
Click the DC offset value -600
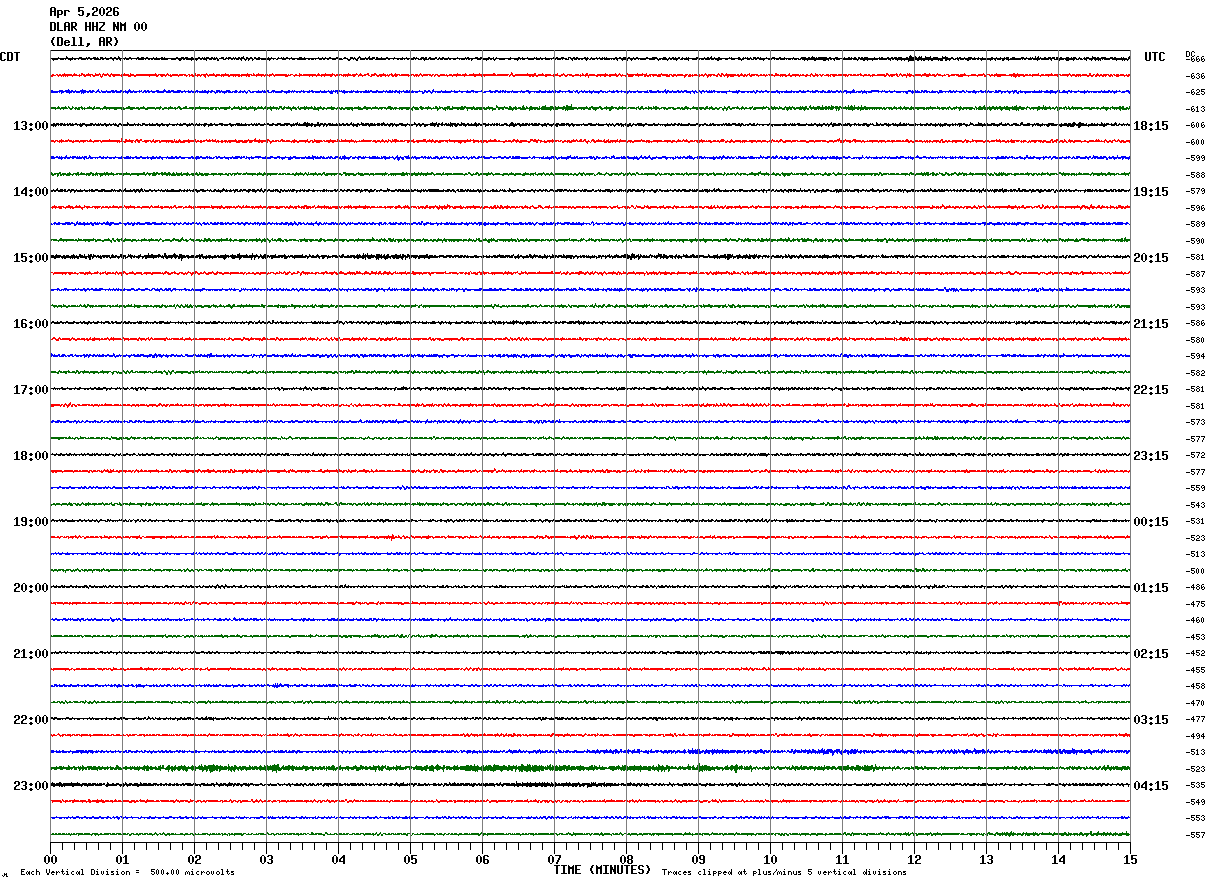point(1195,142)
